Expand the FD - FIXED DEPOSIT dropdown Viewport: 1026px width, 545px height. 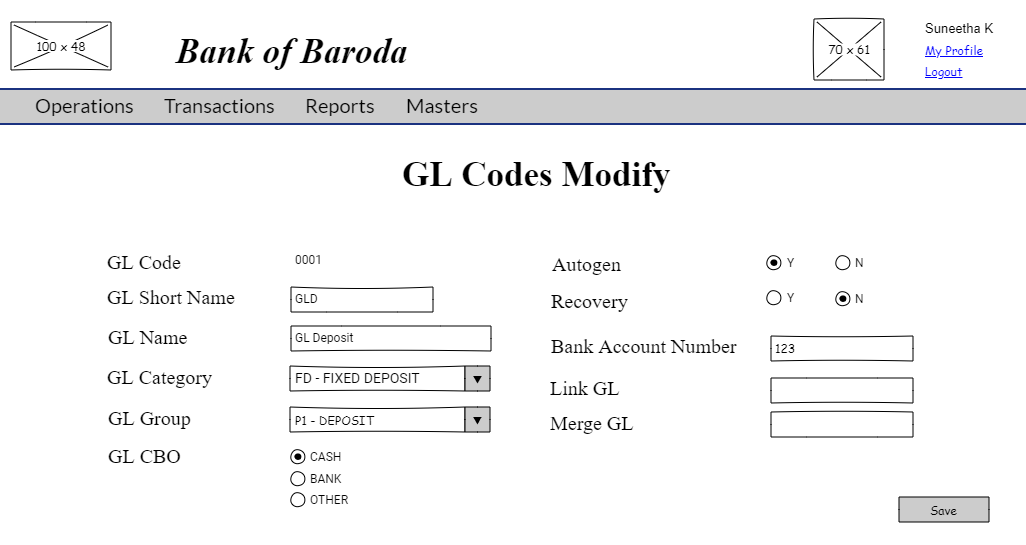point(477,379)
